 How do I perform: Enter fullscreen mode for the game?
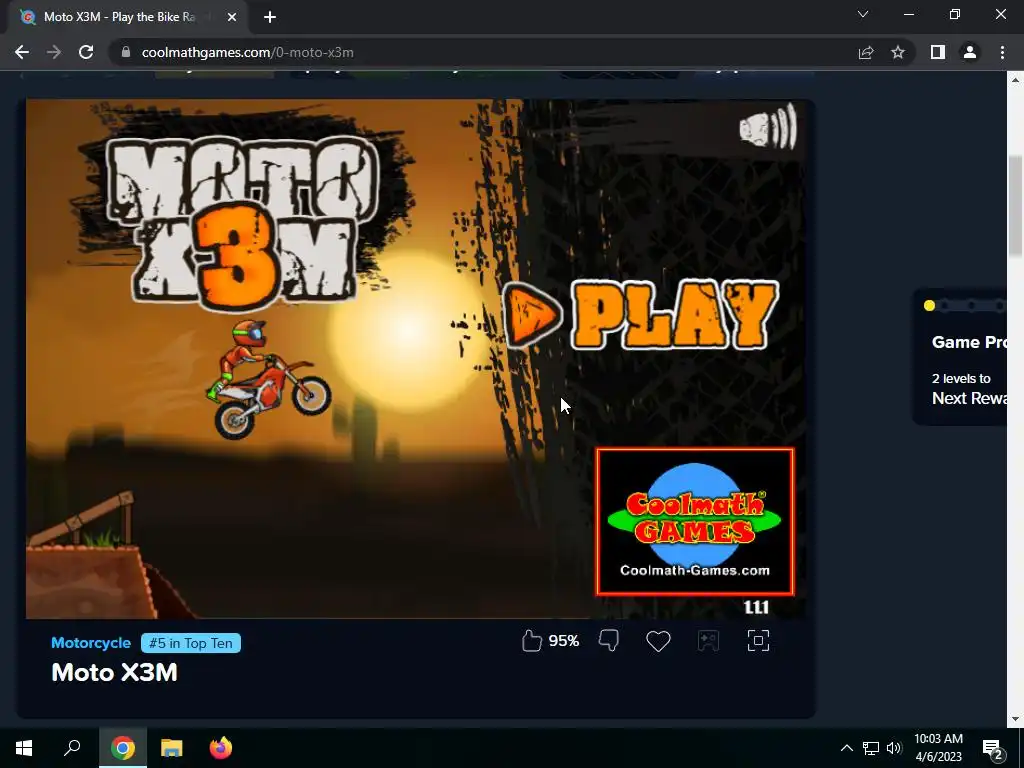(758, 641)
